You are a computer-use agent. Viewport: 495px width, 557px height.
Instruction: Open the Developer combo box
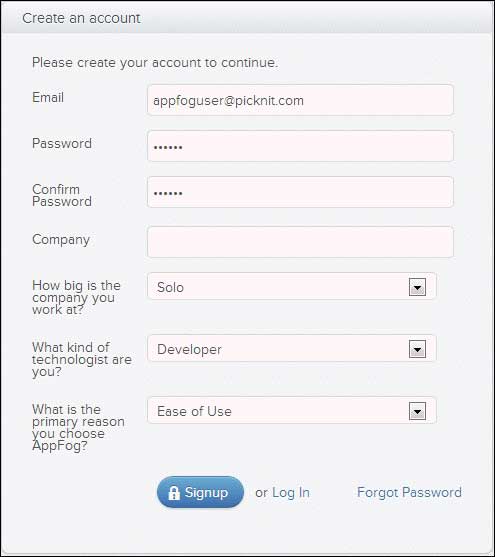tap(292, 348)
